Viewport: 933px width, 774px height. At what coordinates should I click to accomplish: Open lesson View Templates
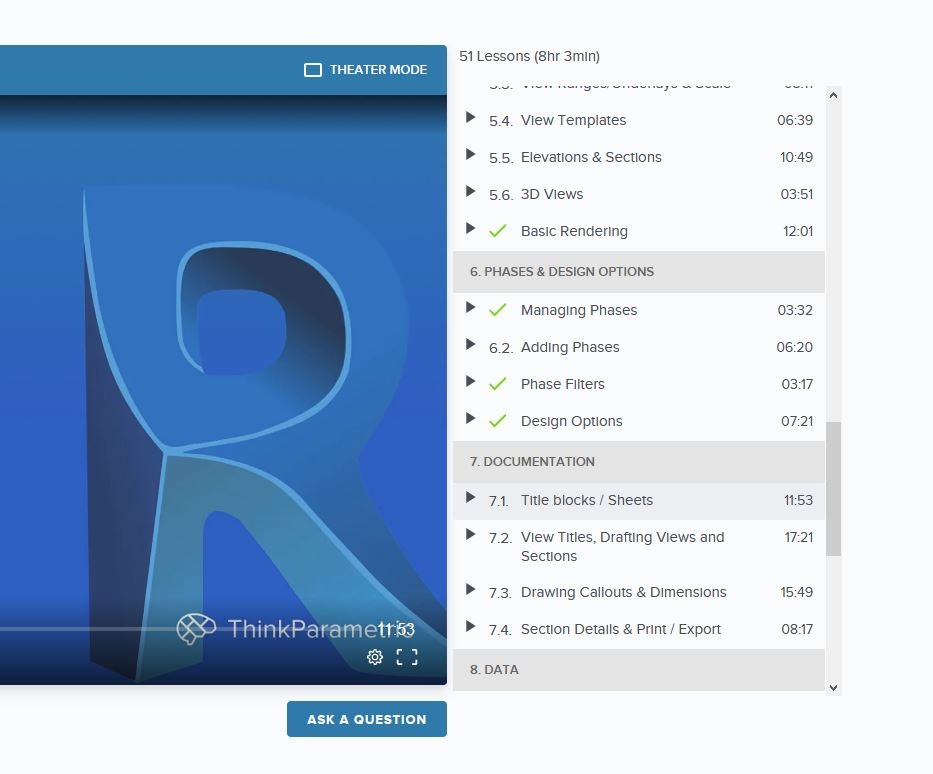574,120
